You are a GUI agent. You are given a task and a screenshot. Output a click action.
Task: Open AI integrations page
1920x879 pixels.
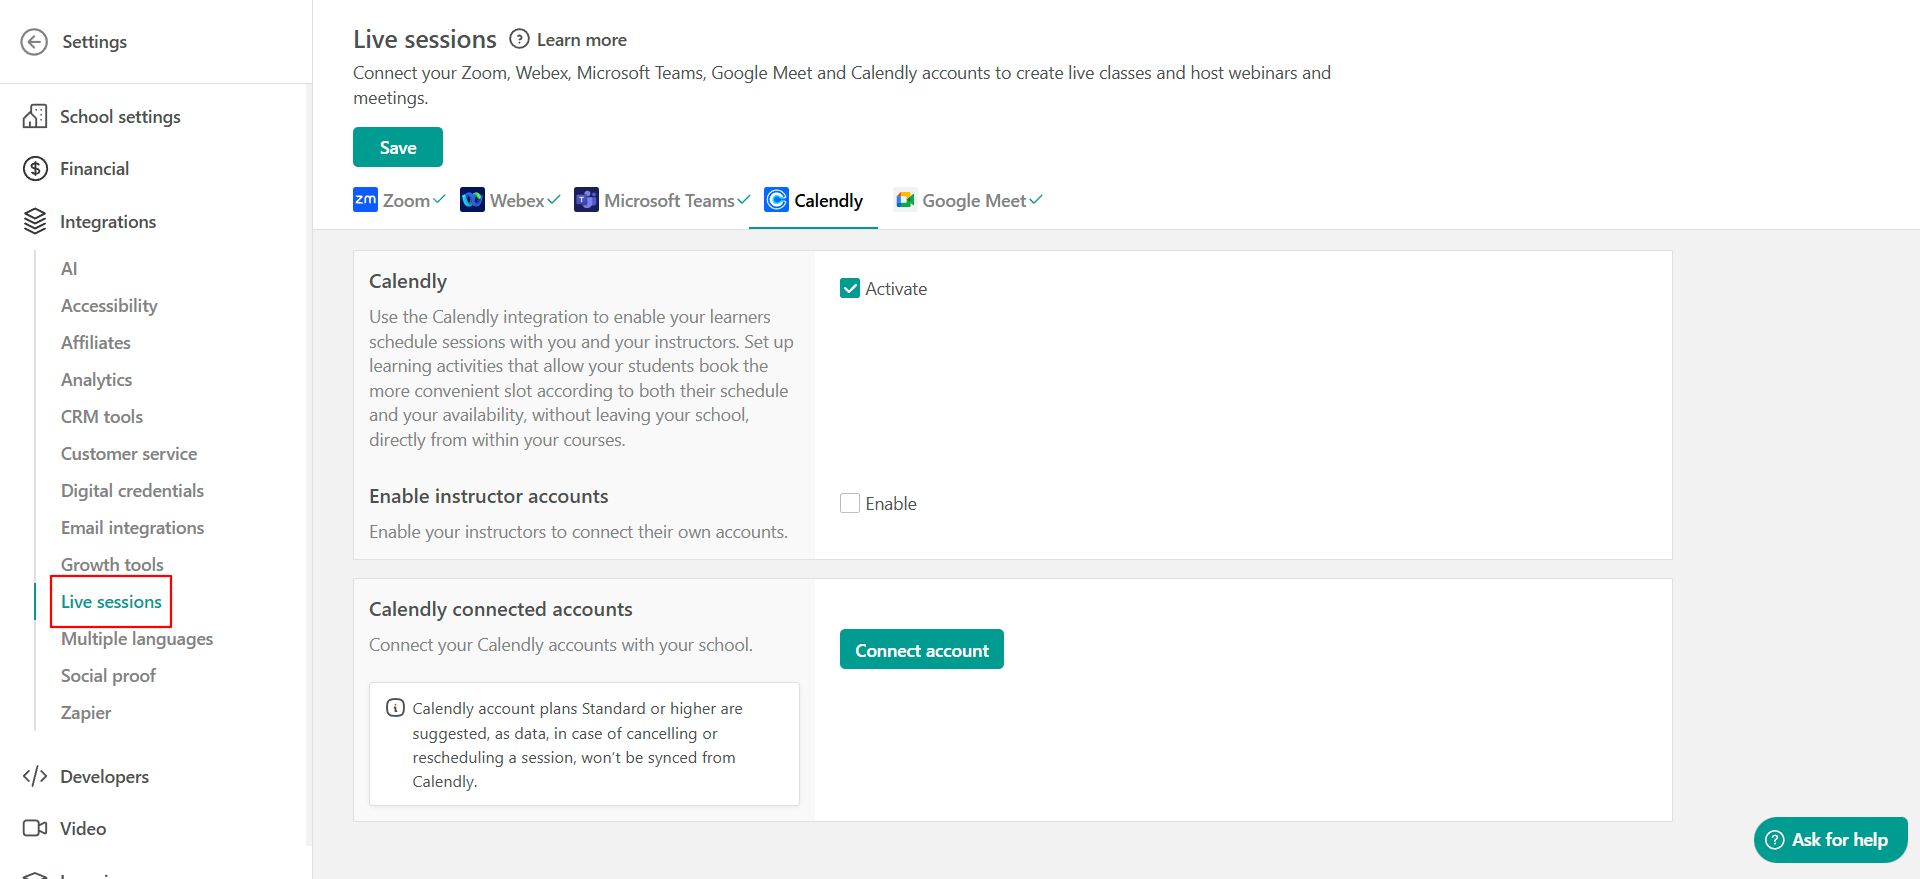click(x=69, y=269)
